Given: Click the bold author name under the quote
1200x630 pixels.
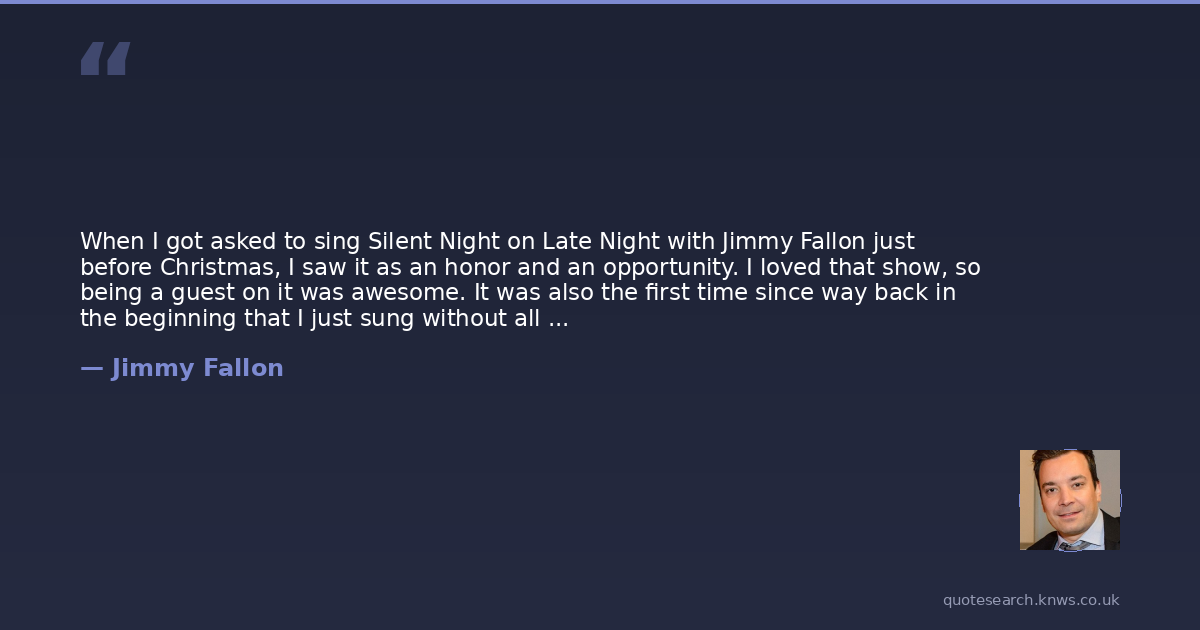Looking at the screenshot, I should tap(197, 368).
